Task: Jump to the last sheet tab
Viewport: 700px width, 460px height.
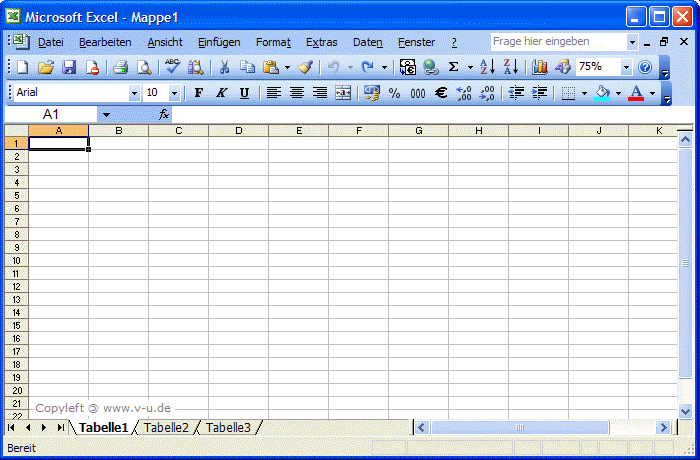Action: point(61,428)
